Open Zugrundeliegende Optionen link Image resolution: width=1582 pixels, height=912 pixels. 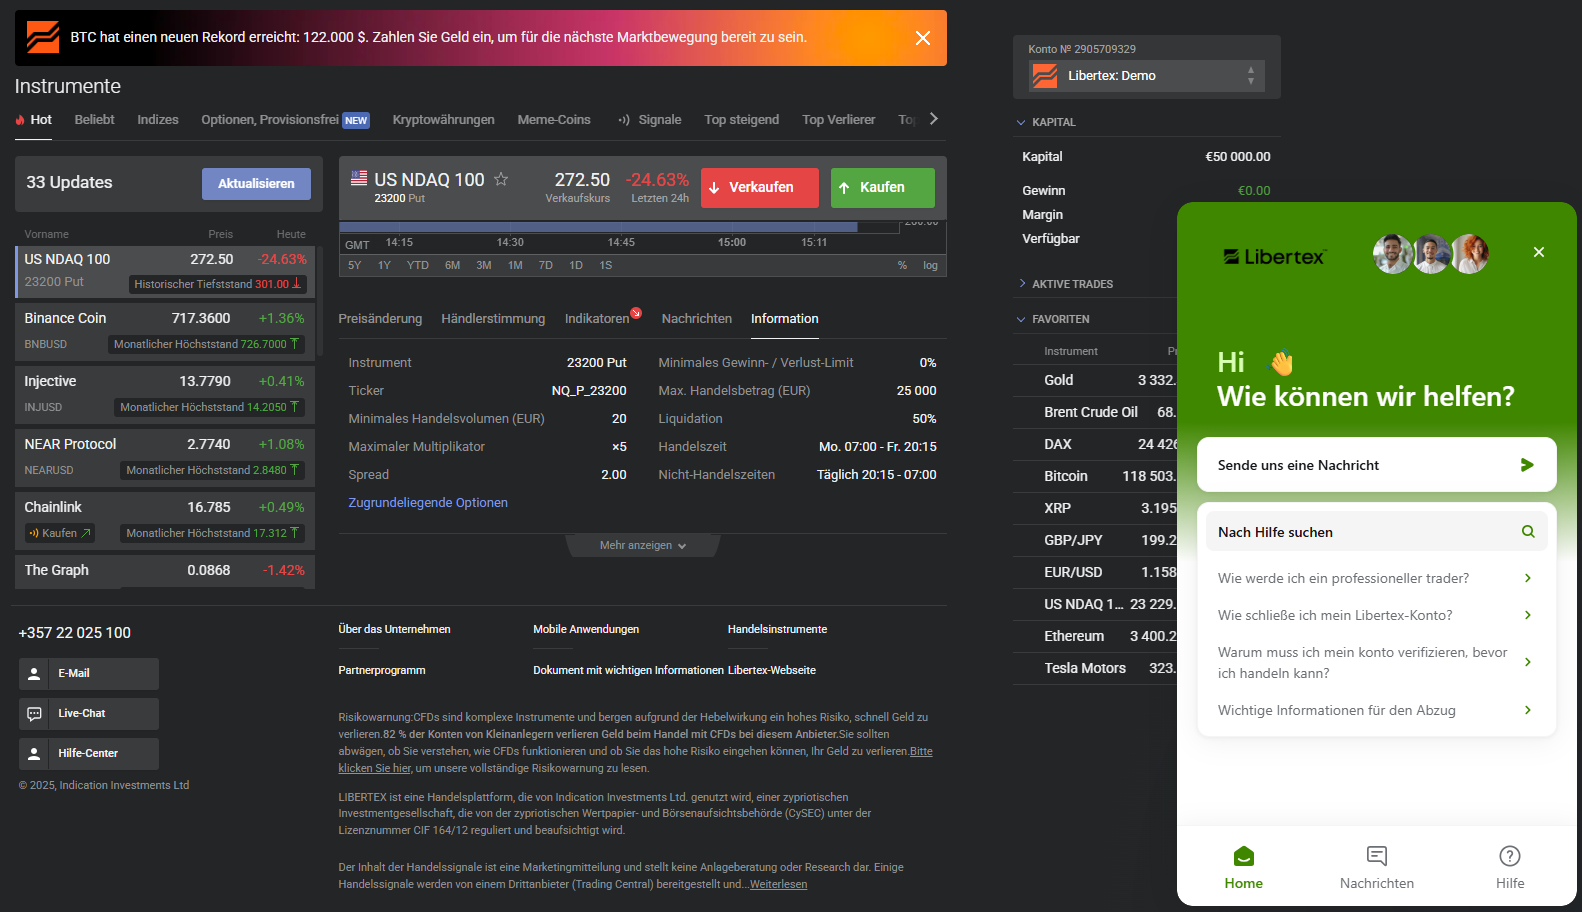point(428,503)
